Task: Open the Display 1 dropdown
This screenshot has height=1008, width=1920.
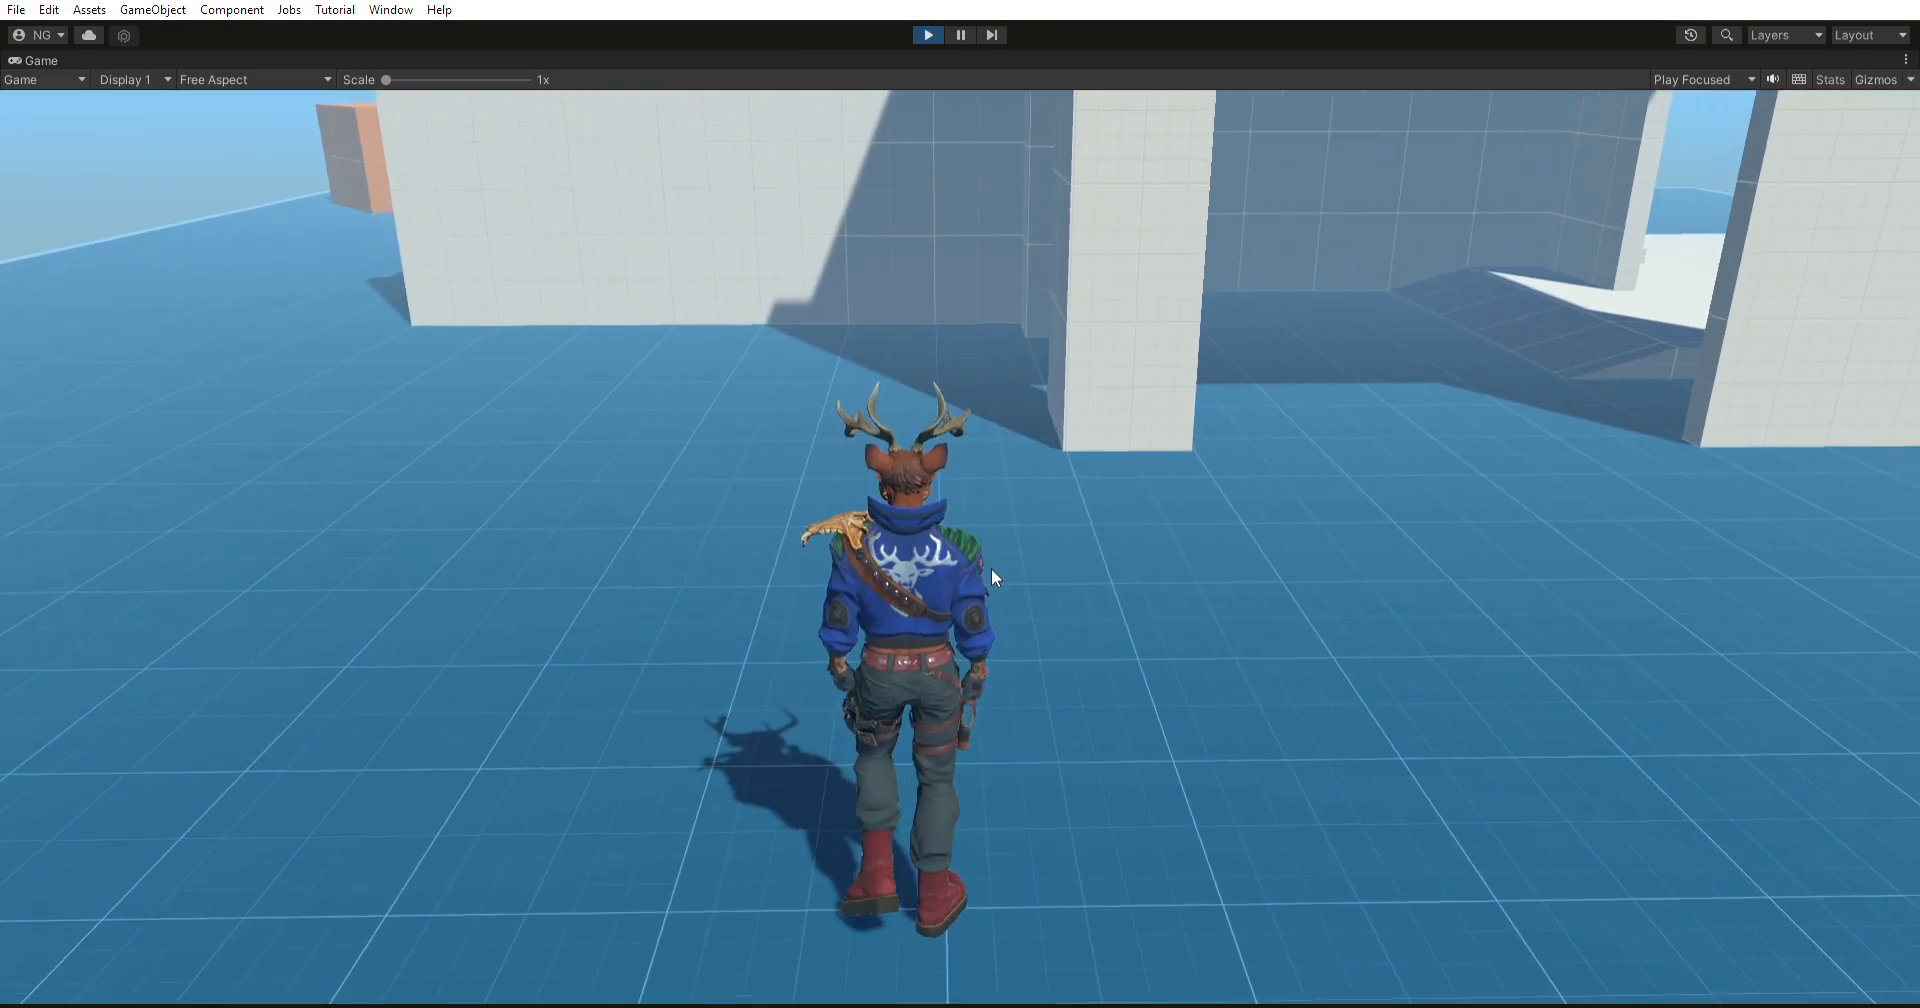Action: [x=135, y=80]
